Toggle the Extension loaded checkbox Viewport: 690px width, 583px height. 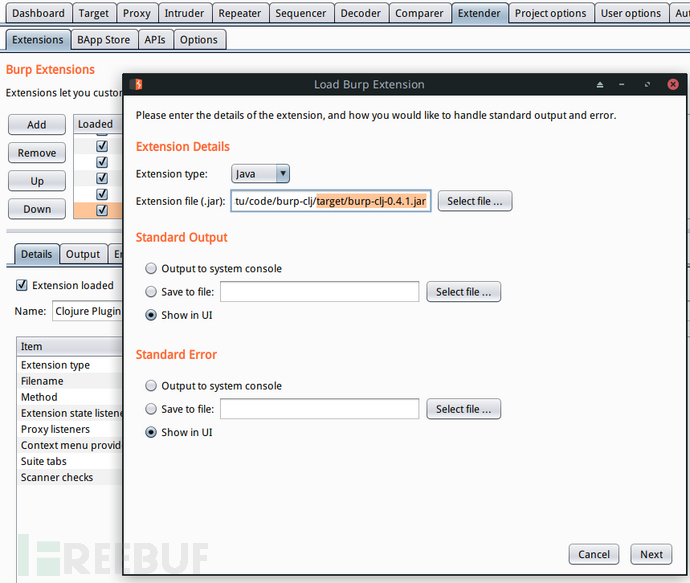click(x=22, y=285)
